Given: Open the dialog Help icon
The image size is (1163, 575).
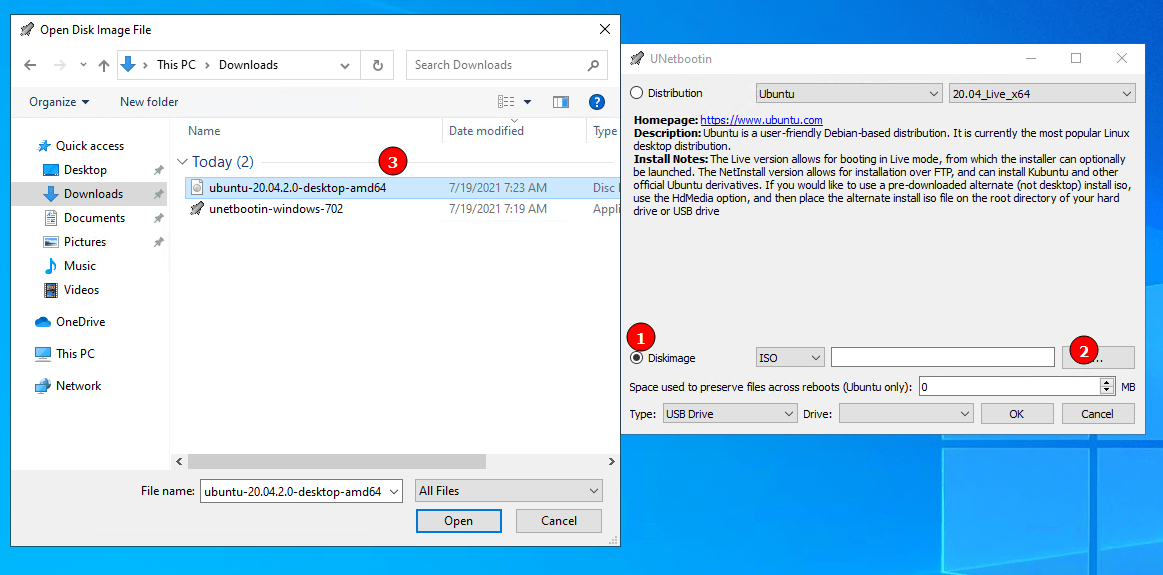Looking at the screenshot, I should [596, 102].
